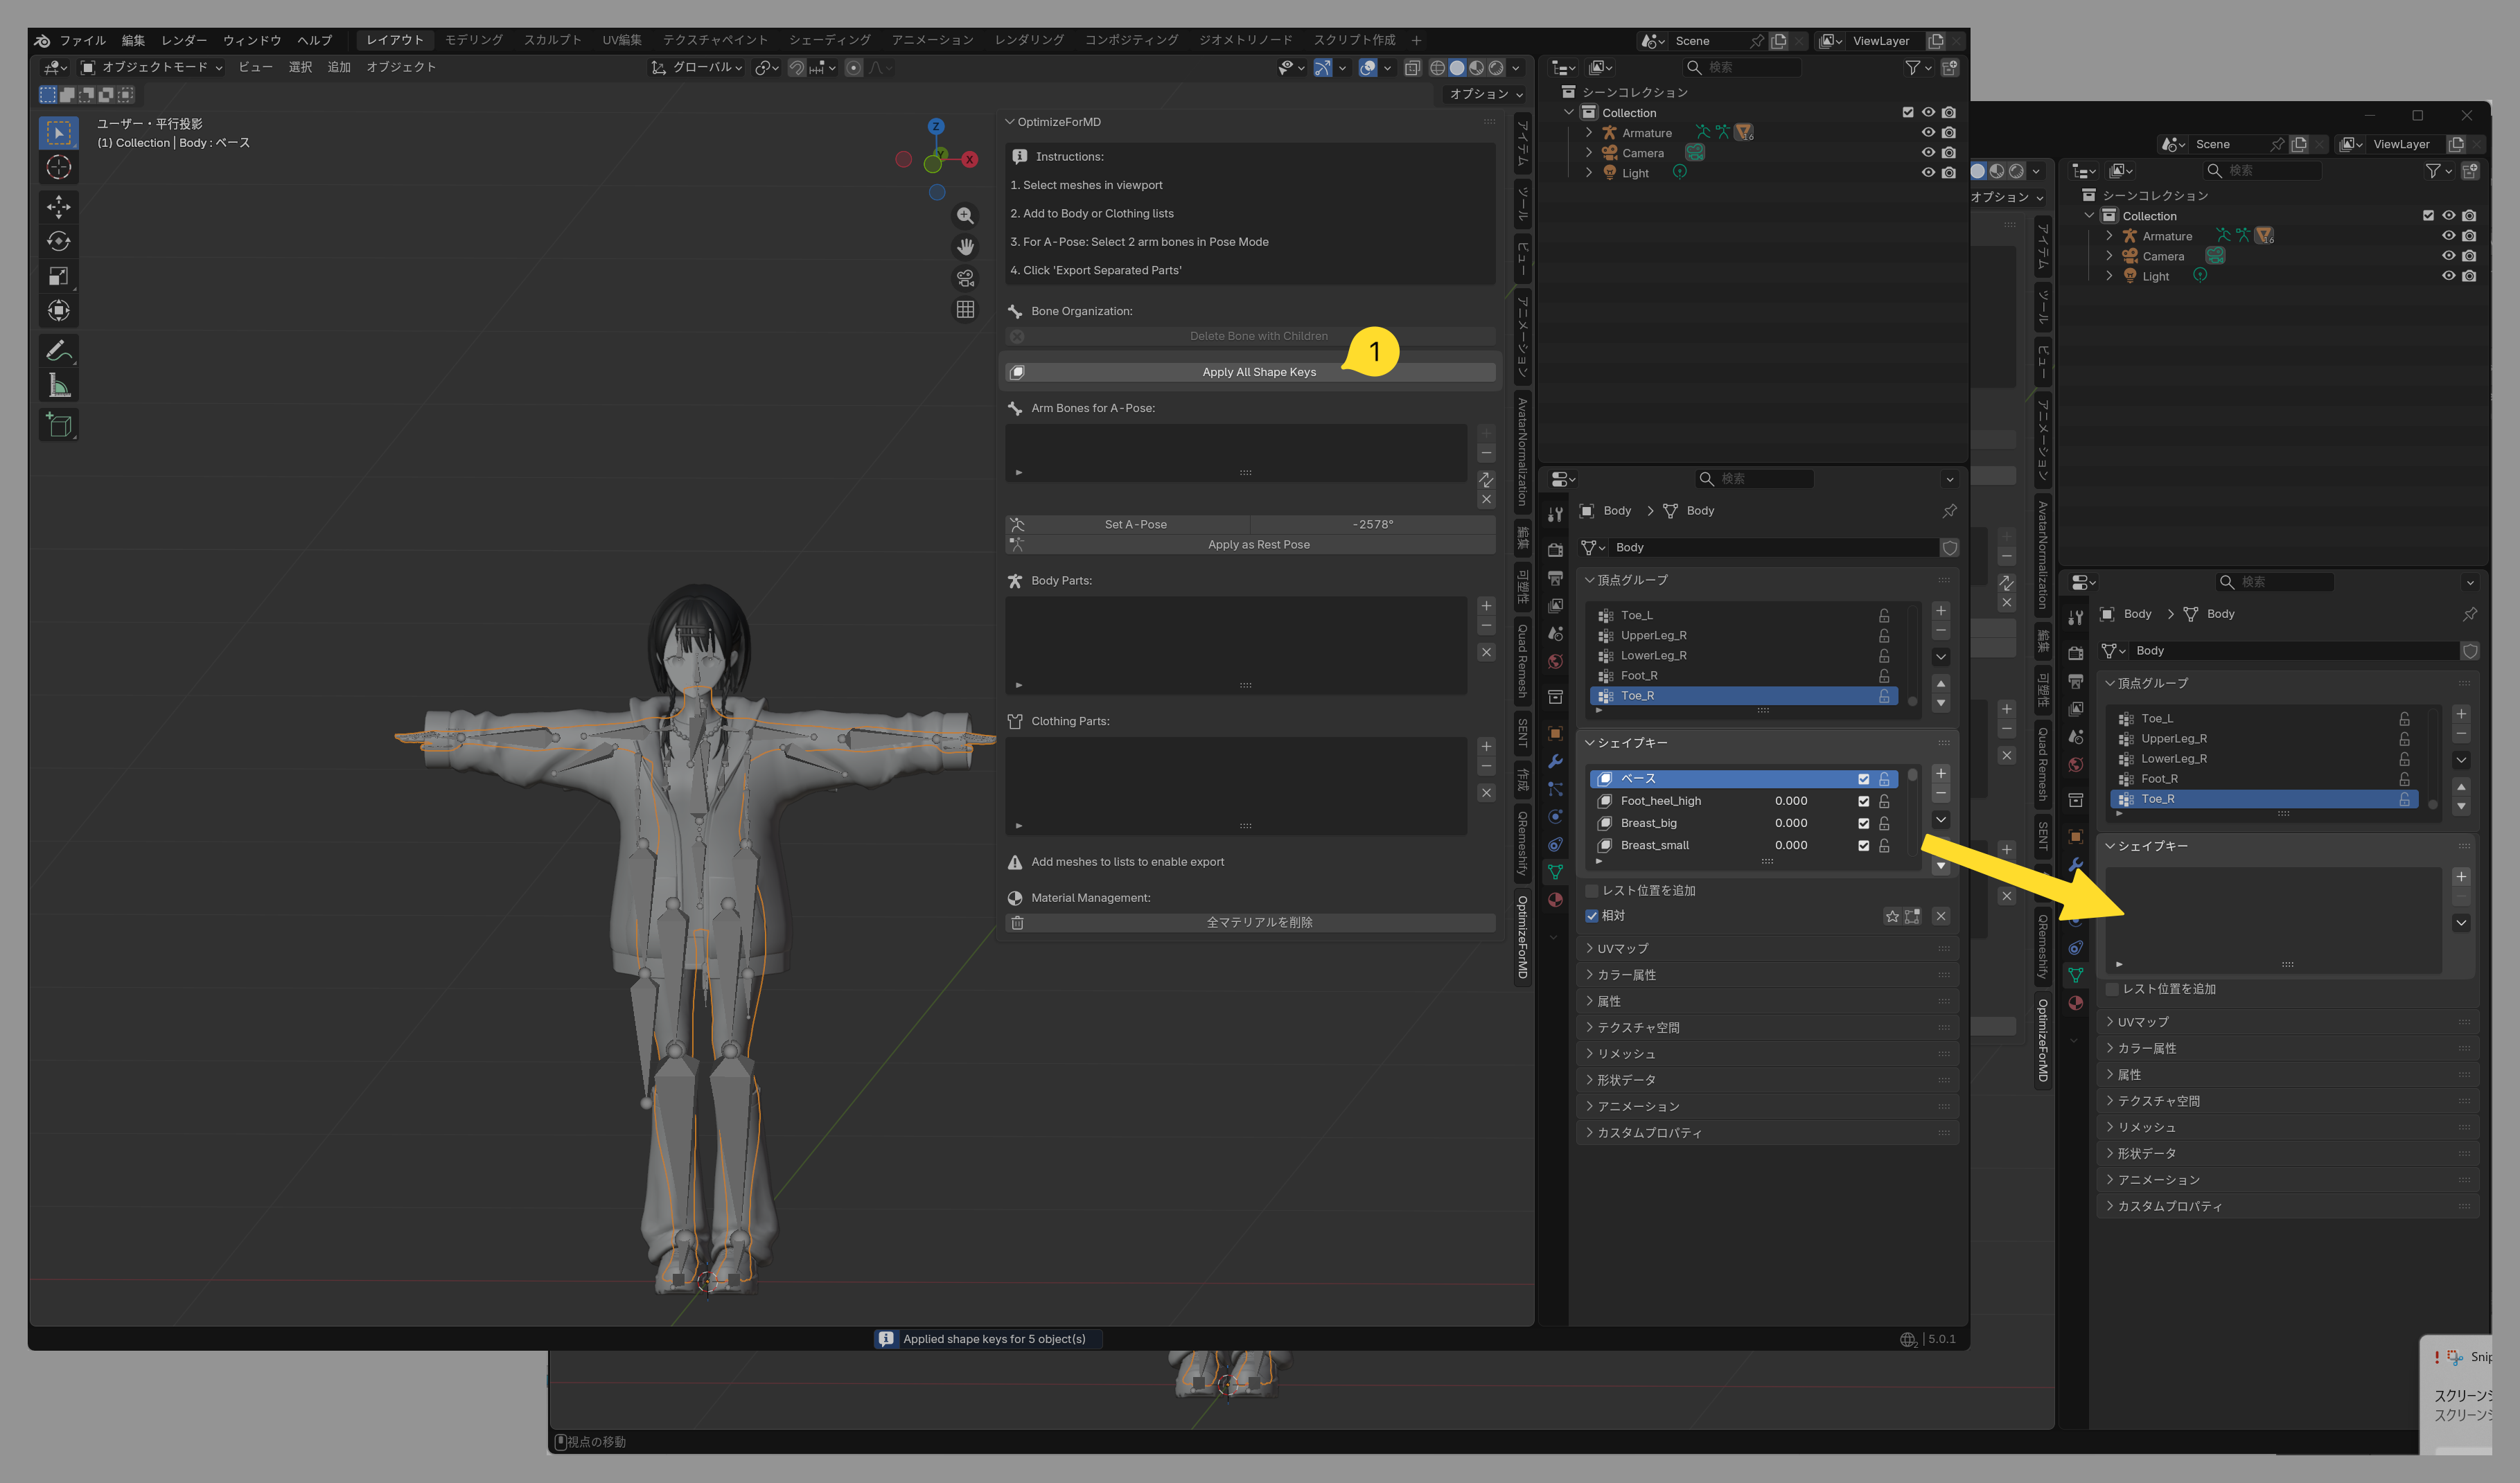
Task: Click the Add Cube tool
Action: tap(58, 425)
